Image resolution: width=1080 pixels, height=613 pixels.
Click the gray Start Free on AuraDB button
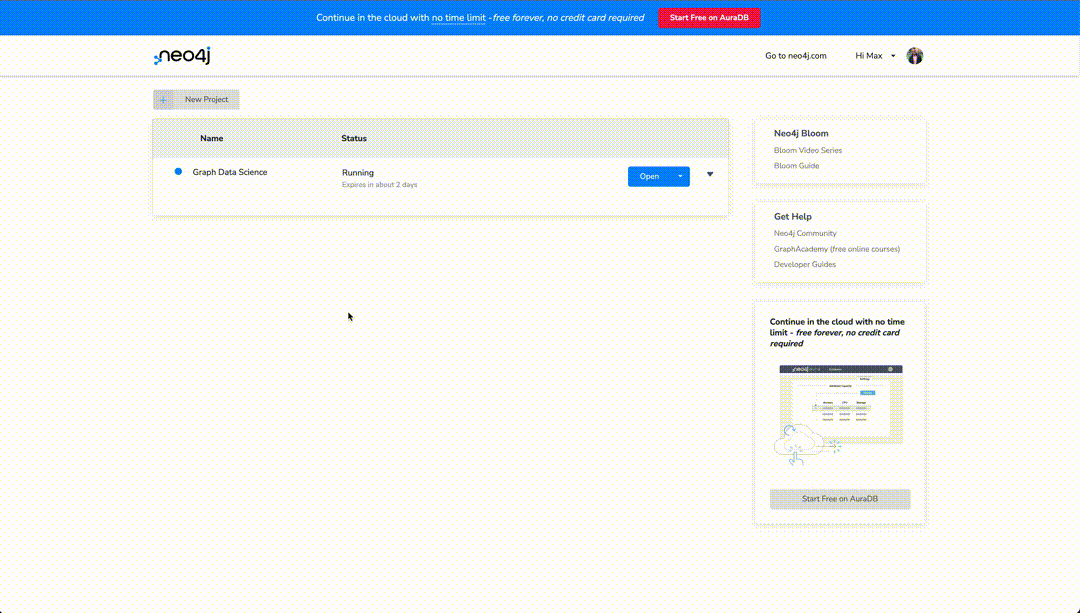[840, 499]
